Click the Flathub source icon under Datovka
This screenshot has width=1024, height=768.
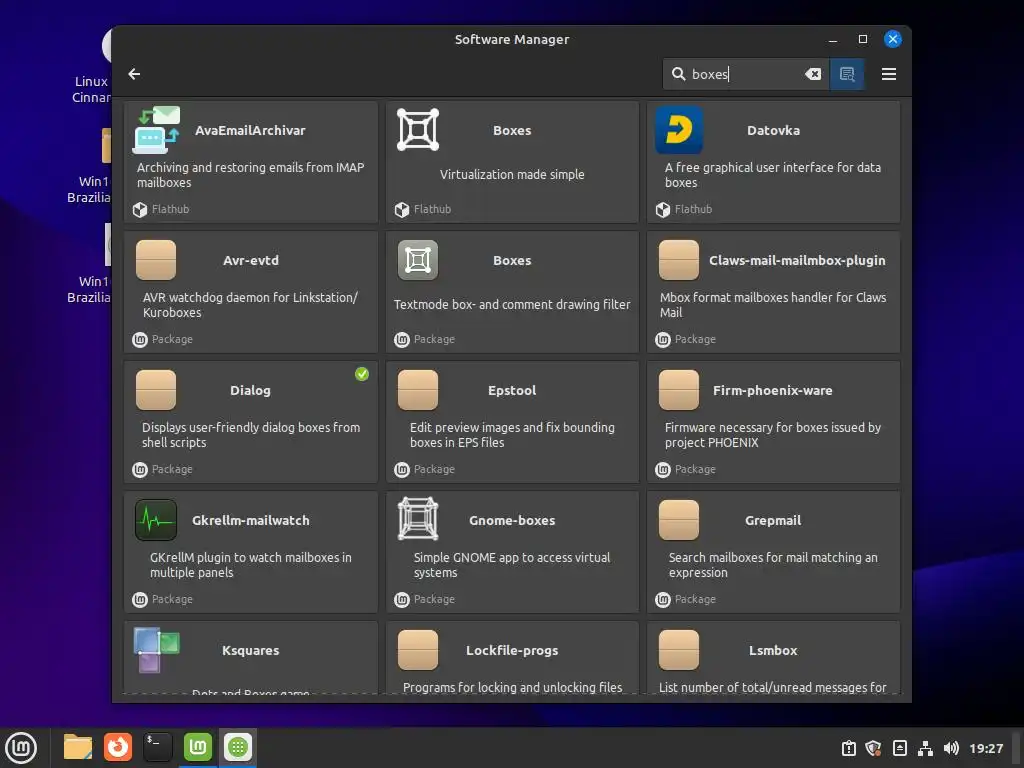(x=663, y=209)
